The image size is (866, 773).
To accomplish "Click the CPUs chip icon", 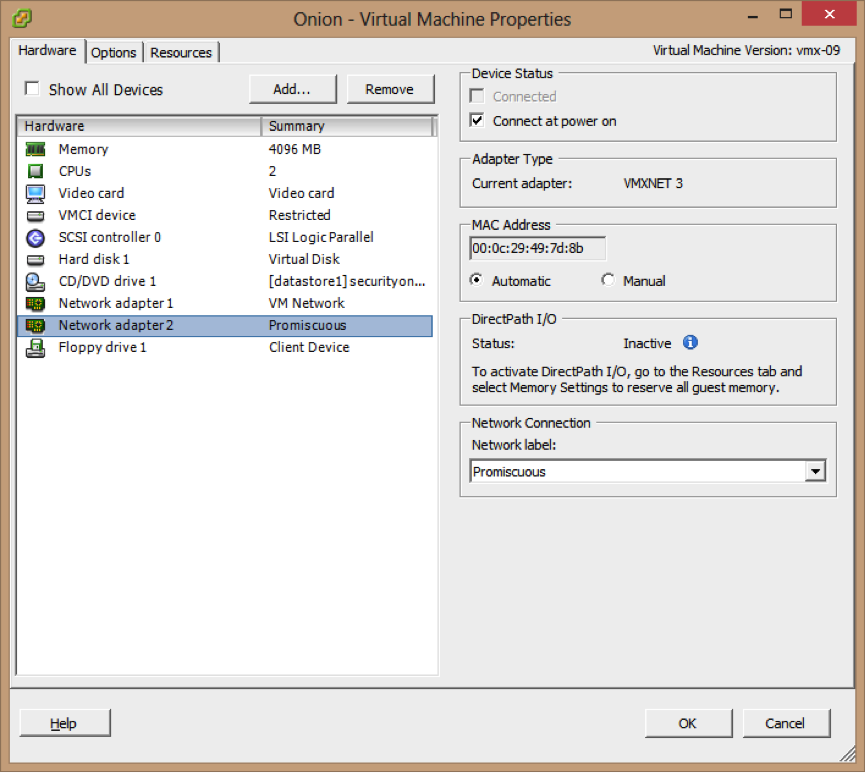I will tap(35, 171).
